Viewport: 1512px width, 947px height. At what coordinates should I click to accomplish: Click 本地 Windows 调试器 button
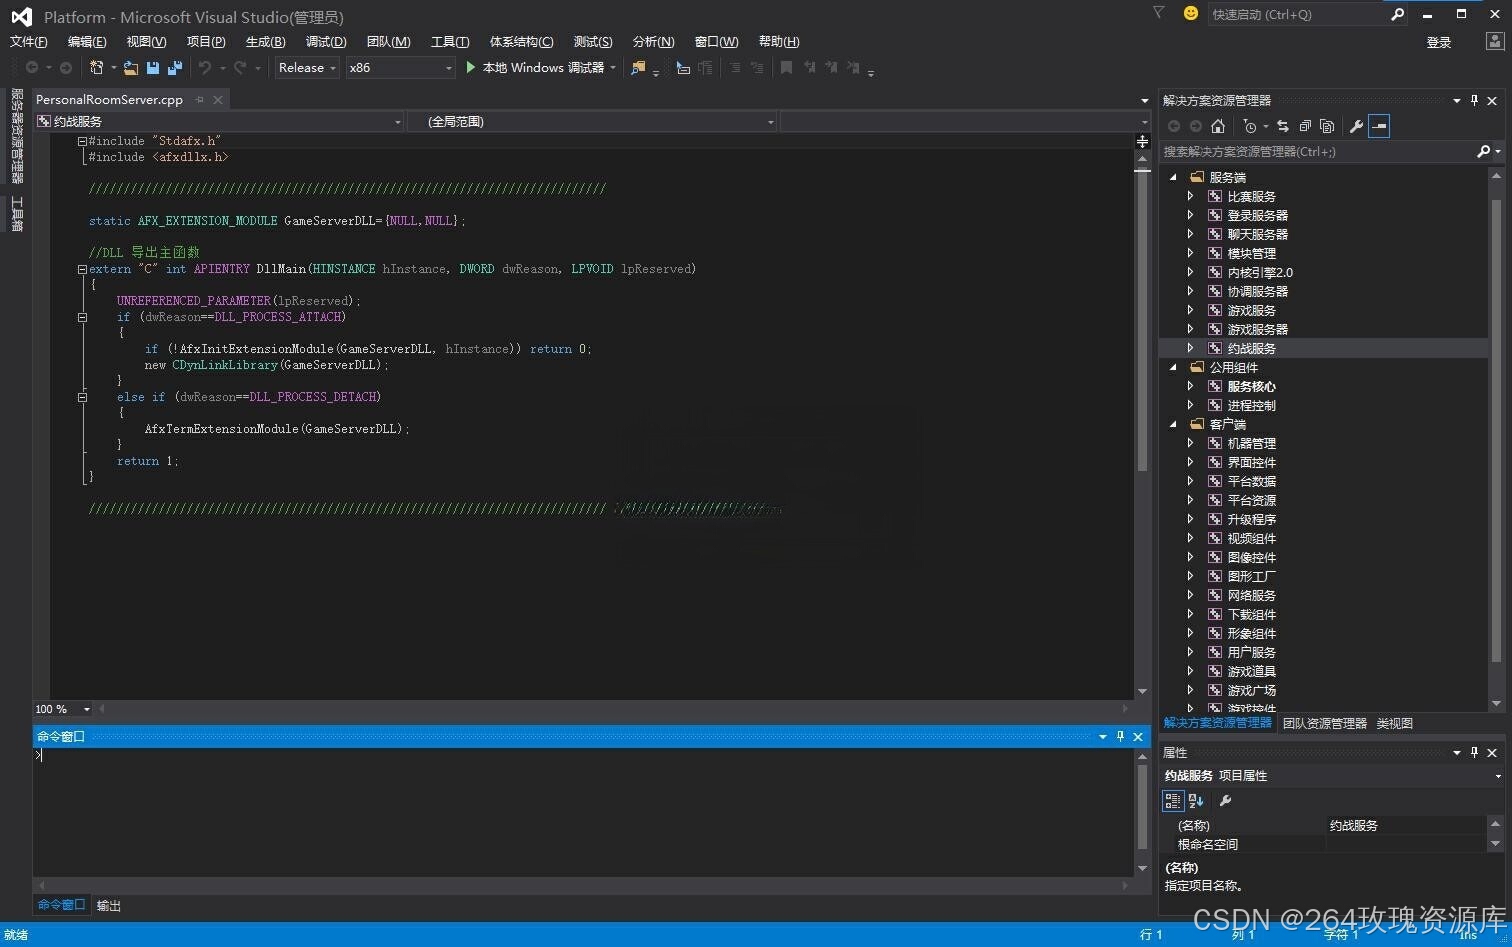pos(541,68)
